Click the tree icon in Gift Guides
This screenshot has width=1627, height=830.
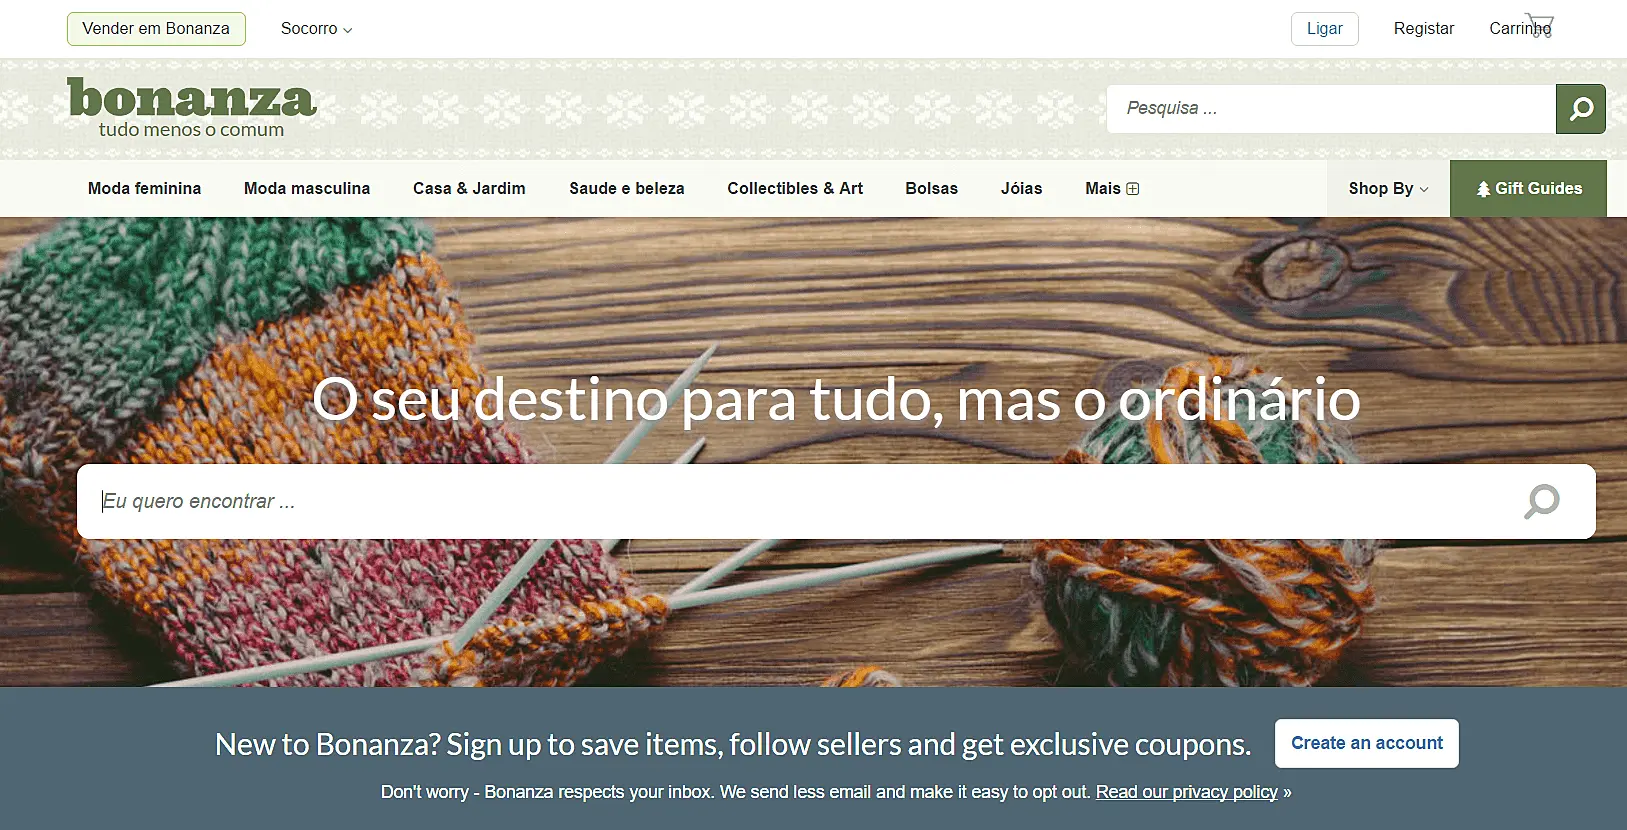1483,189
